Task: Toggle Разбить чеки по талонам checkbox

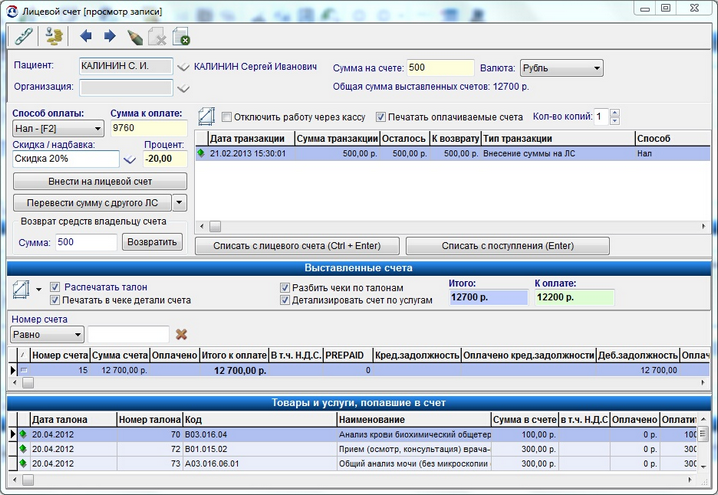Action: click(x=285, y=288)
